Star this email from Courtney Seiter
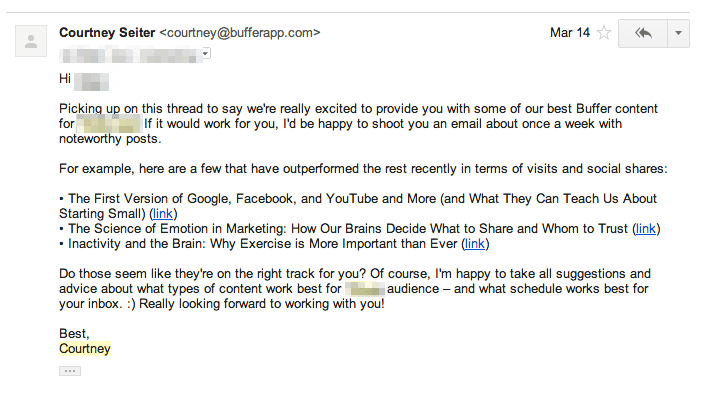The height and width of the screenshot is (393, 701). 604,33
